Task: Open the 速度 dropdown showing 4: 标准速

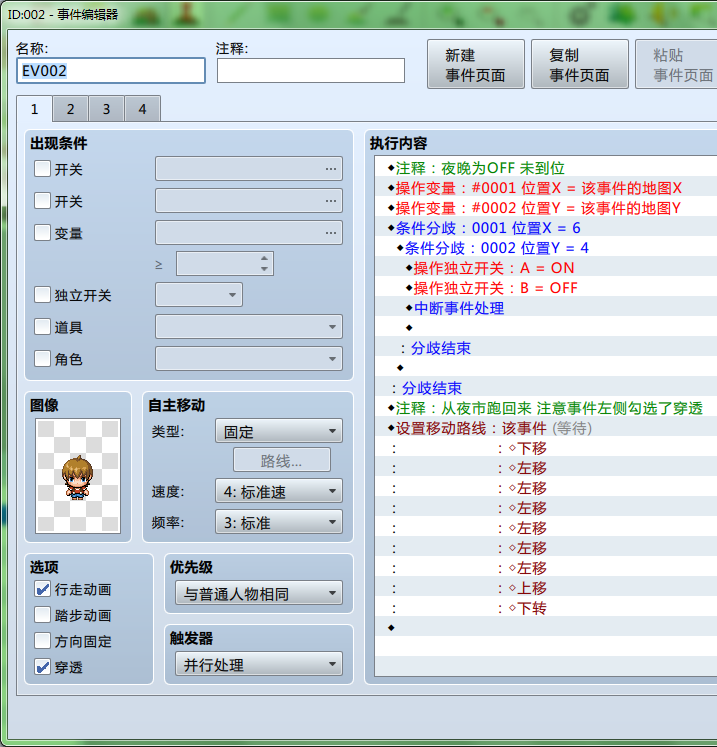Action: point(279,491)
